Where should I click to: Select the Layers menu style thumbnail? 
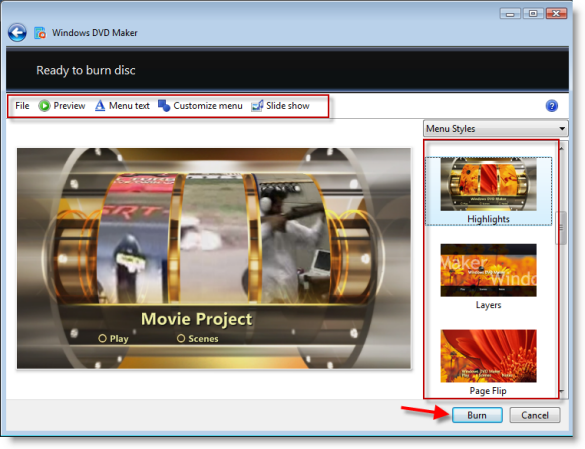pyautogui.click(x=488, y=270)
